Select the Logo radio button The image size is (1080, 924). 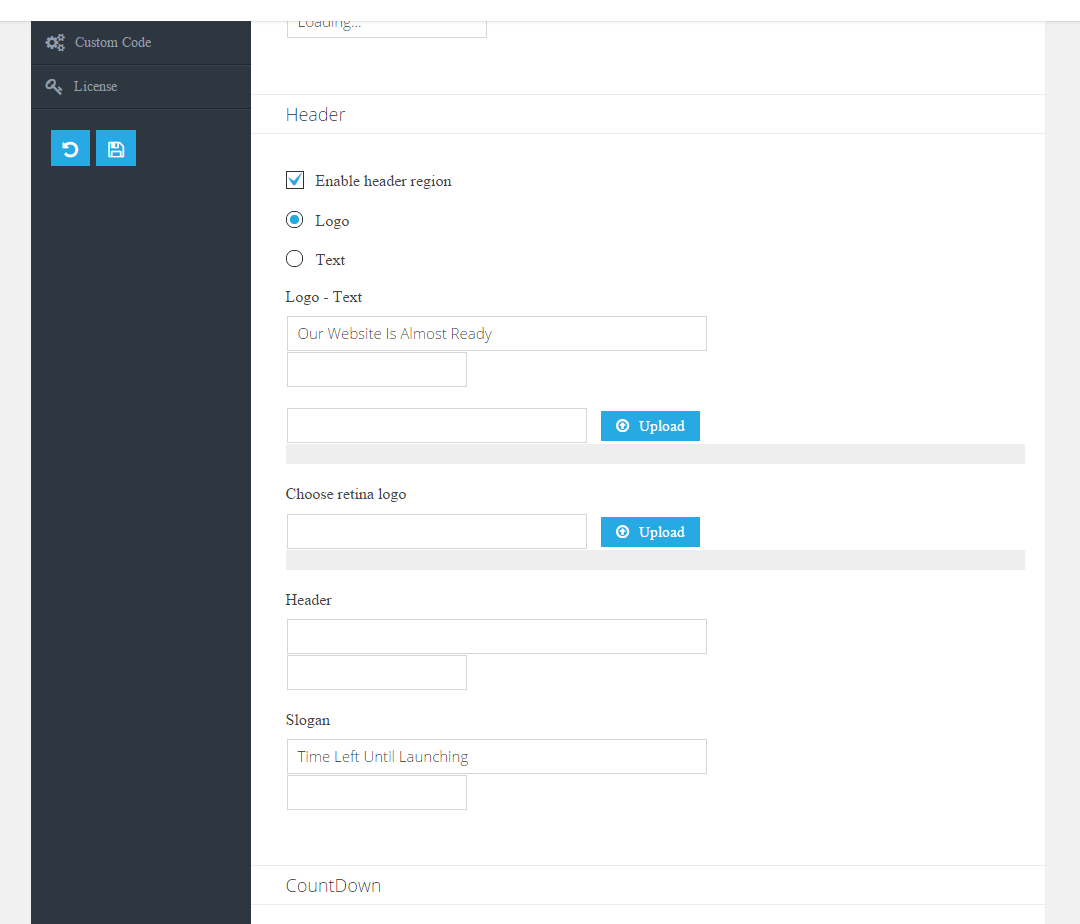[x=295, y=220]
